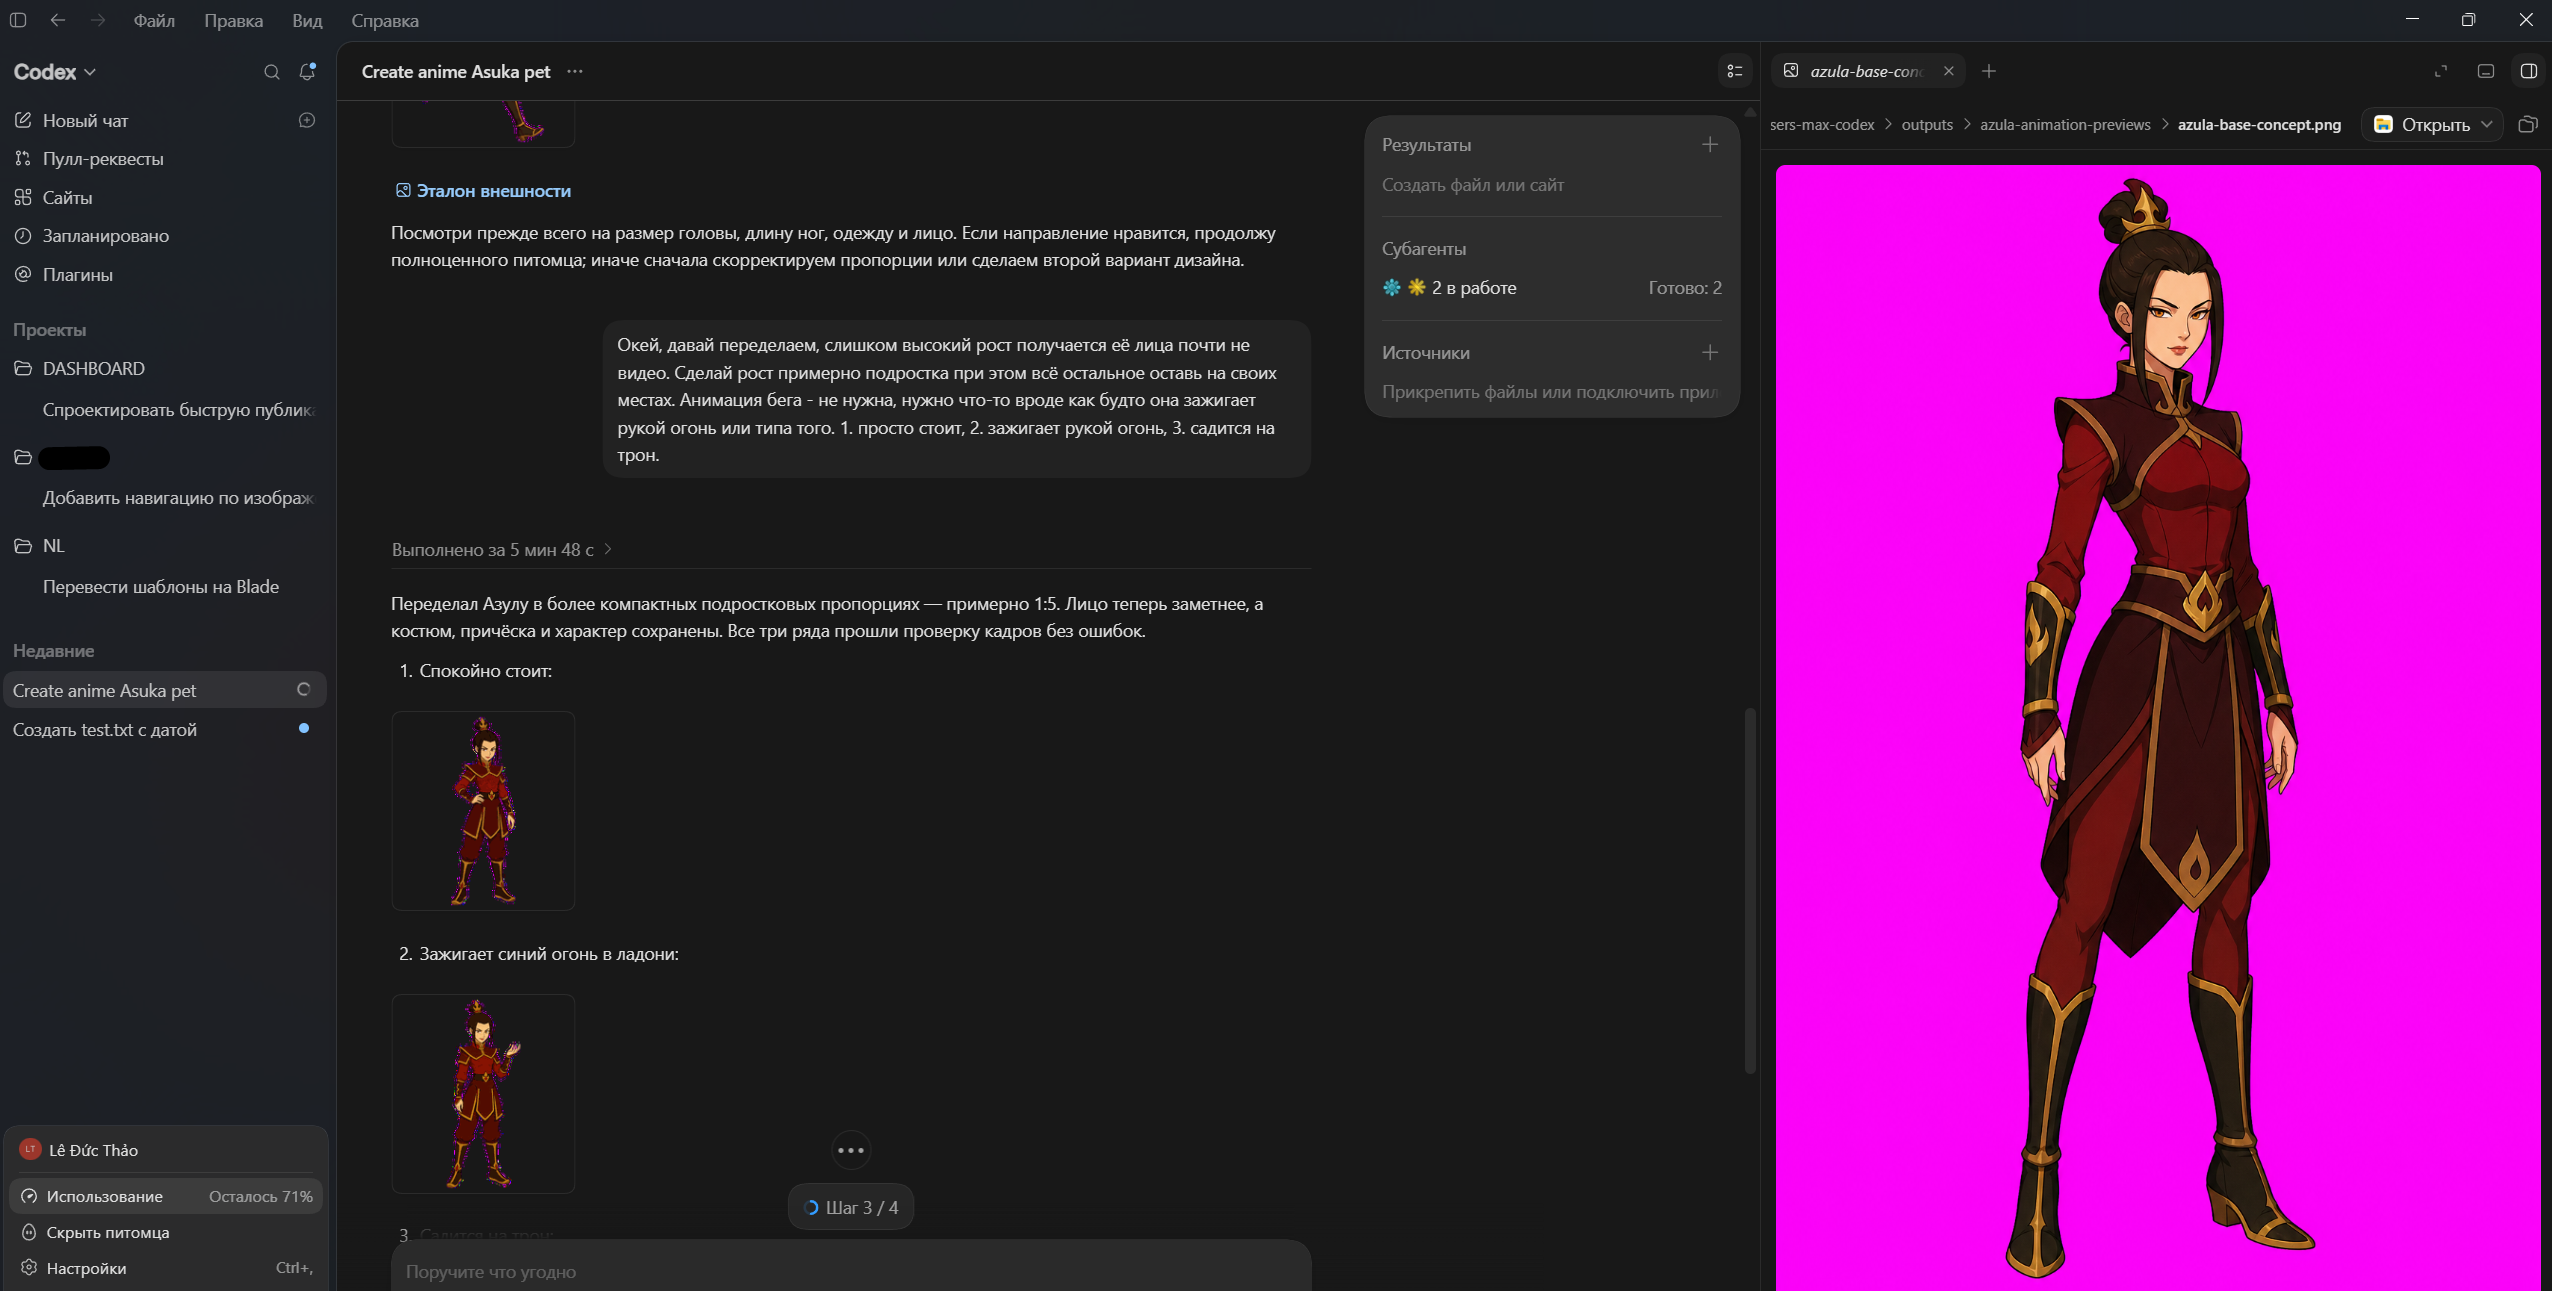The width and height of the screenshot is (2552, 1291).
Task: Restore down the Codex window
Action: (x=2468, y=20)
